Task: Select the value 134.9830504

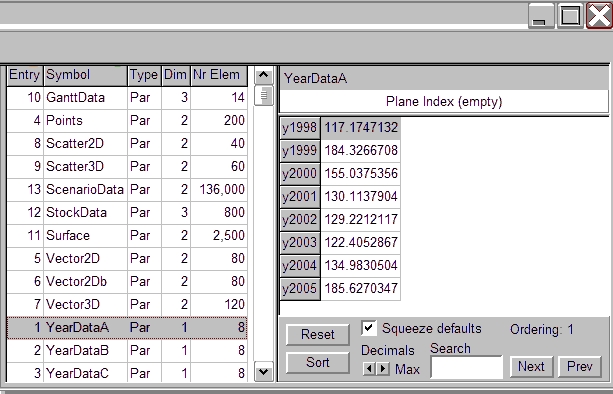Action: (360, 266)
